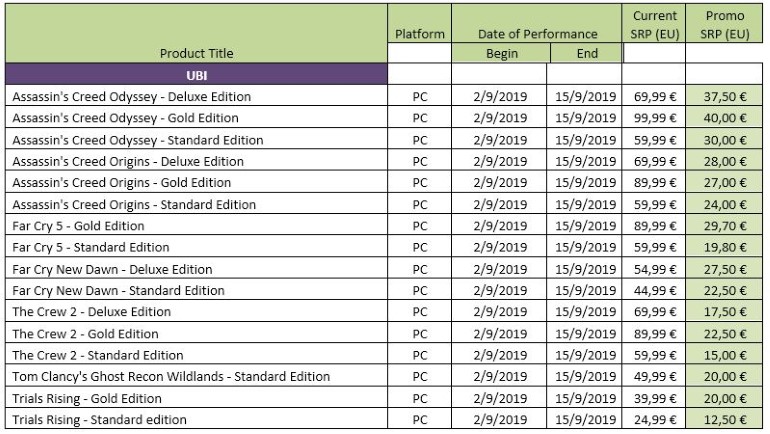Click the Date of Performance header
770x434 pixels.
(x=537, y=34)
